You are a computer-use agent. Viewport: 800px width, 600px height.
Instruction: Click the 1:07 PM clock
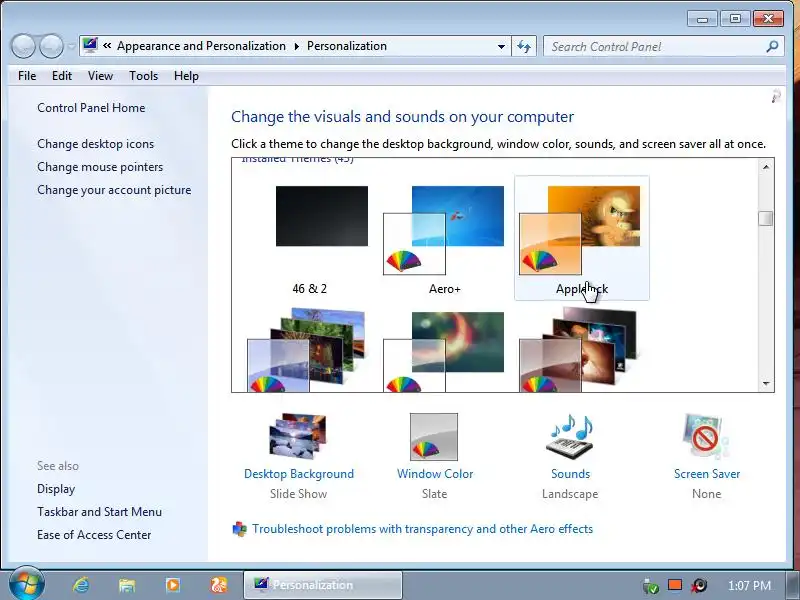coord(749,585)
